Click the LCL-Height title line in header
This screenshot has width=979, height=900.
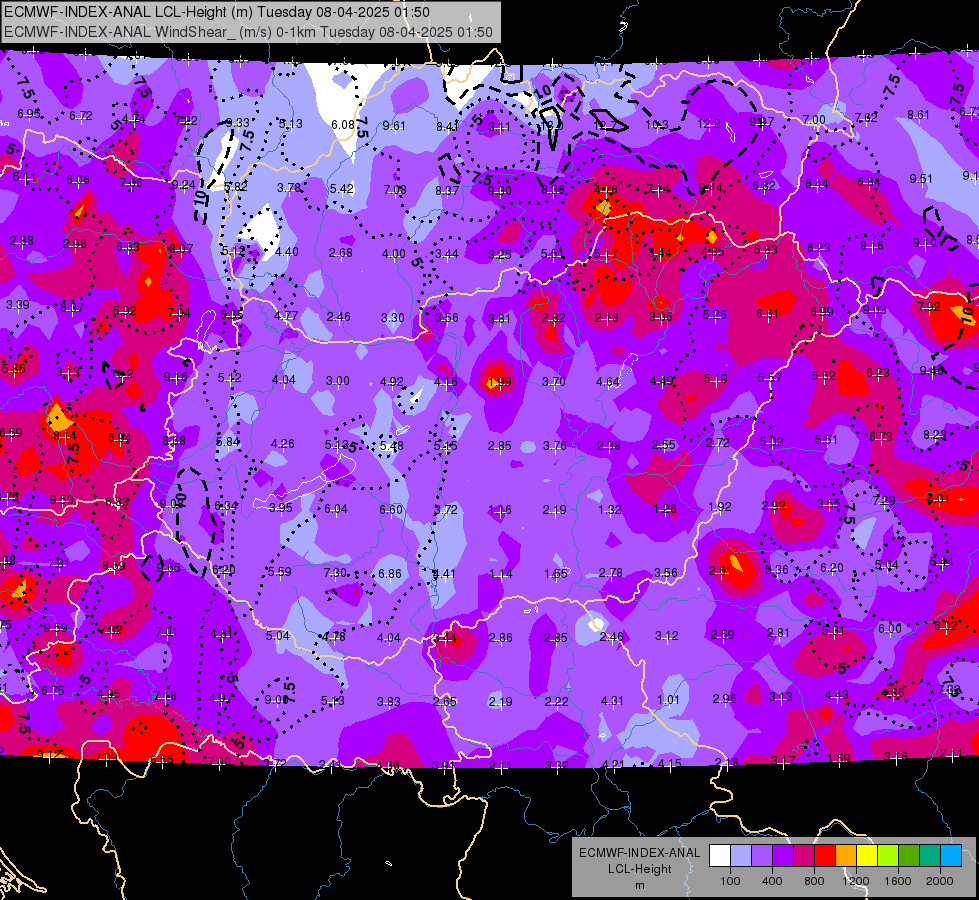point(217,12)
